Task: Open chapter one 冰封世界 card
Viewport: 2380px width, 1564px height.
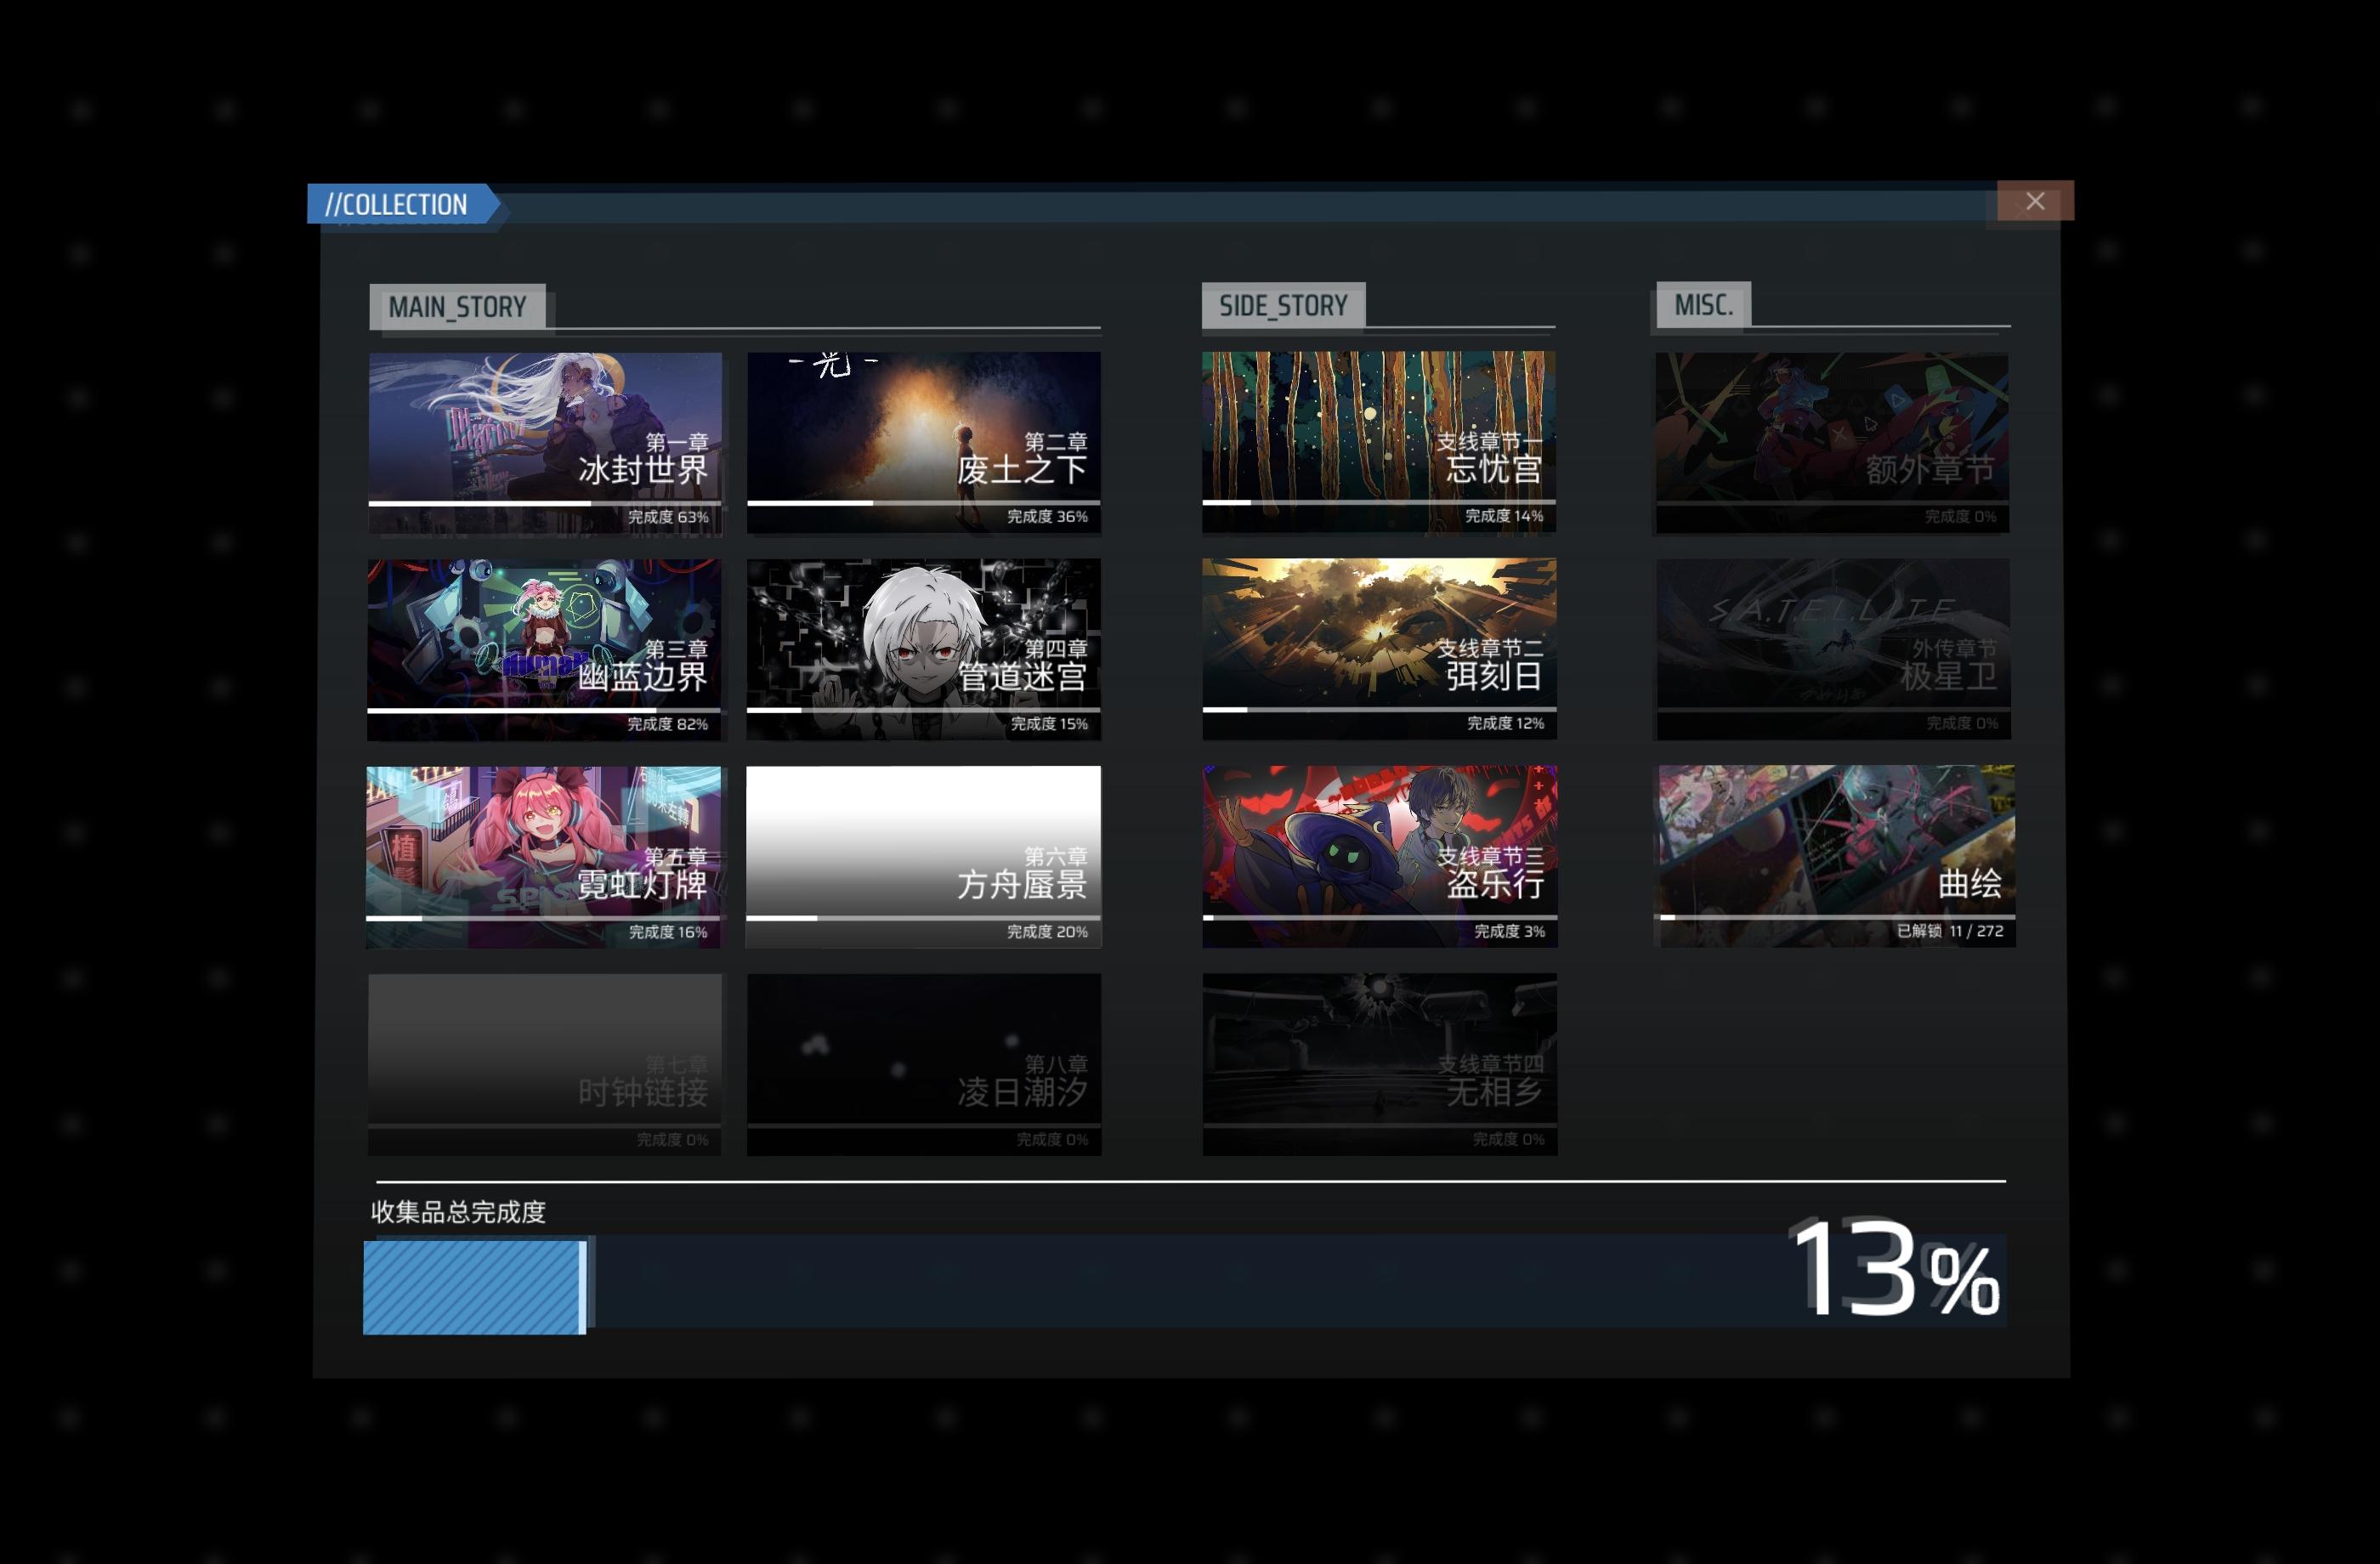Action: click(545, 443)
